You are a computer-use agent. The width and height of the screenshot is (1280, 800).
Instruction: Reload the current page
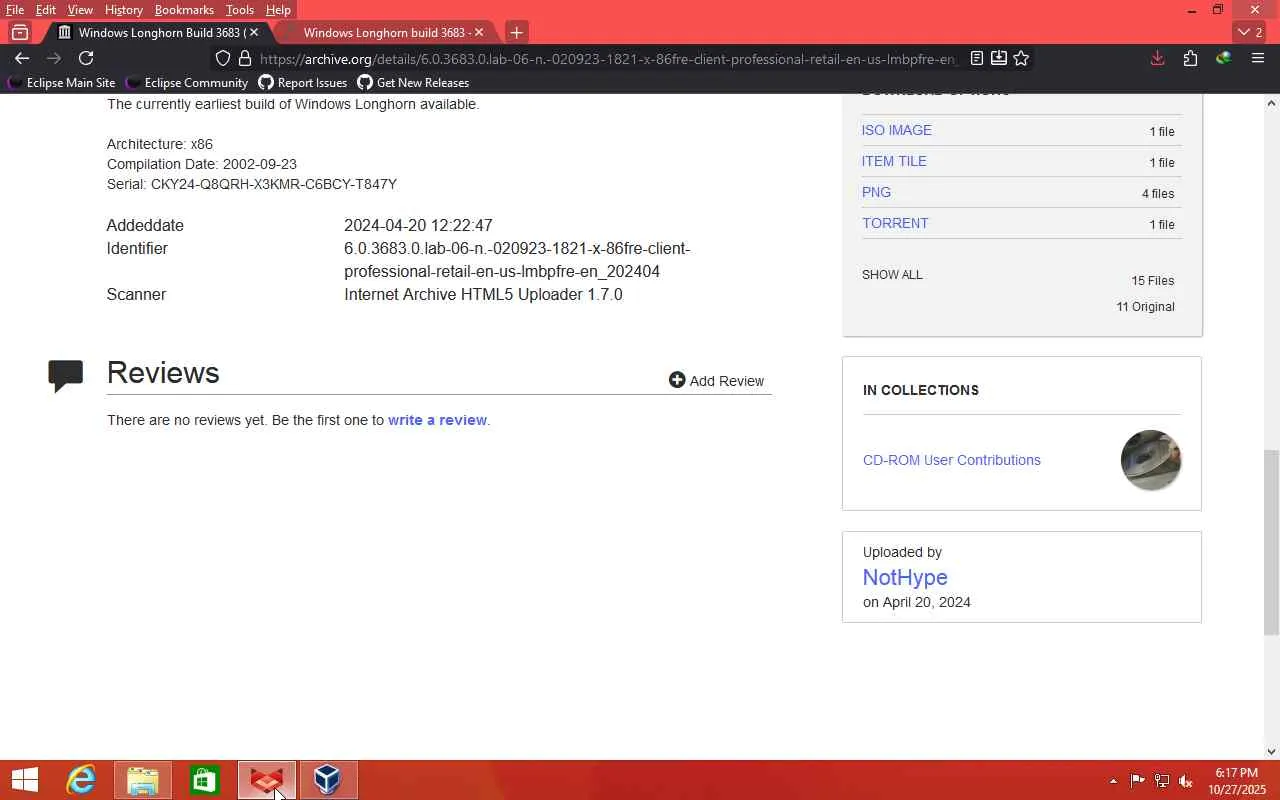pyautogui.click(x=86, y=58)
